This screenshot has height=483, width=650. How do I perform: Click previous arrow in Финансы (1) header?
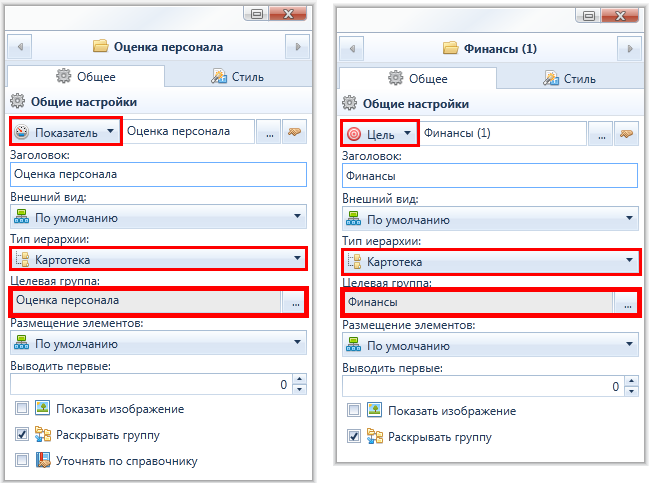[x=352, y=49]
